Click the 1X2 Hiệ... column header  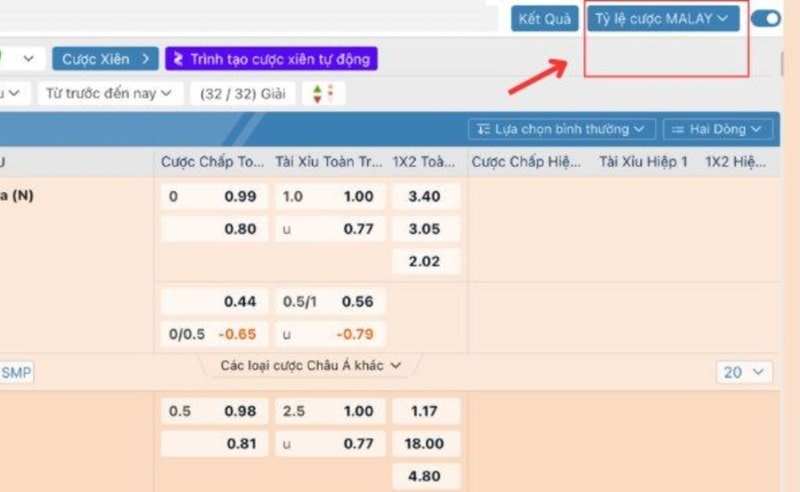(x=735, y=162)
